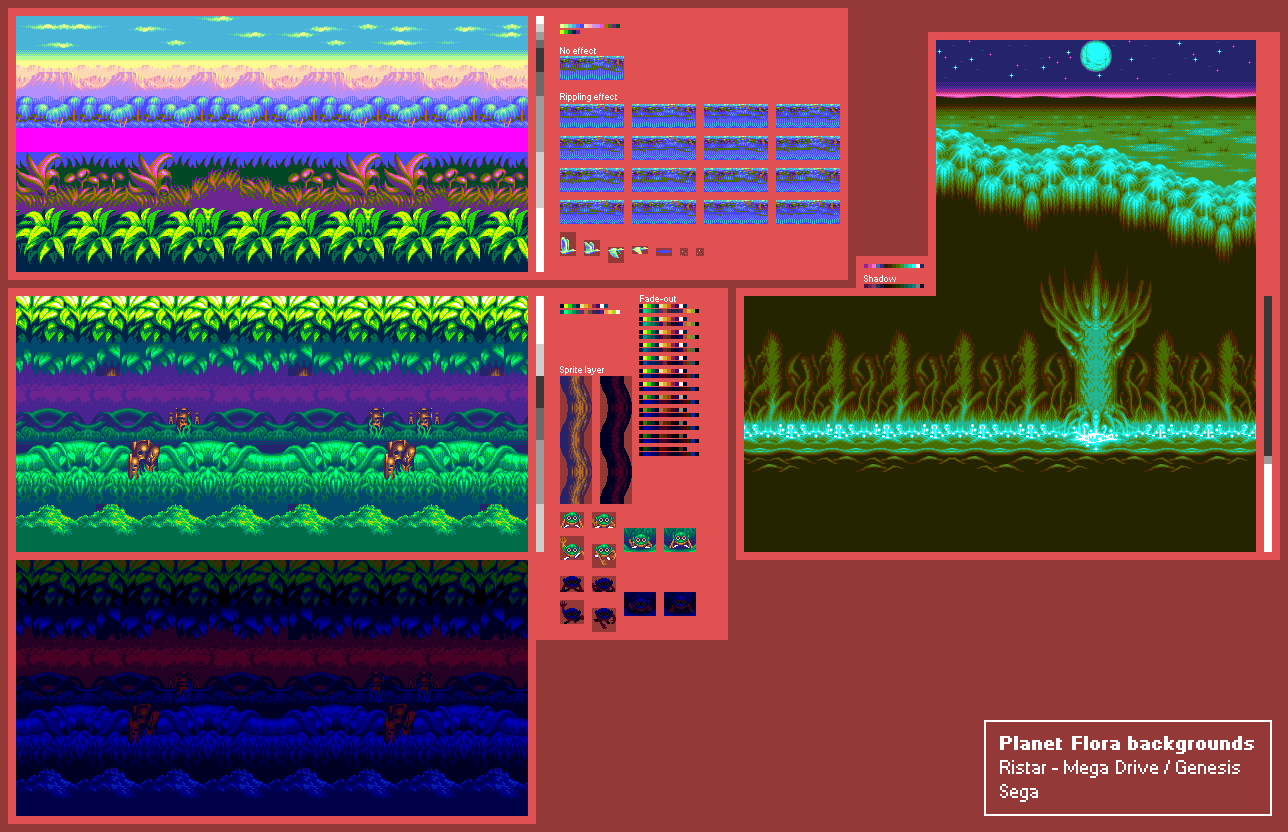Select the green creature sprite with raised orange claw
Viewport: 1288px width, 832px height.
coord(572,548)
